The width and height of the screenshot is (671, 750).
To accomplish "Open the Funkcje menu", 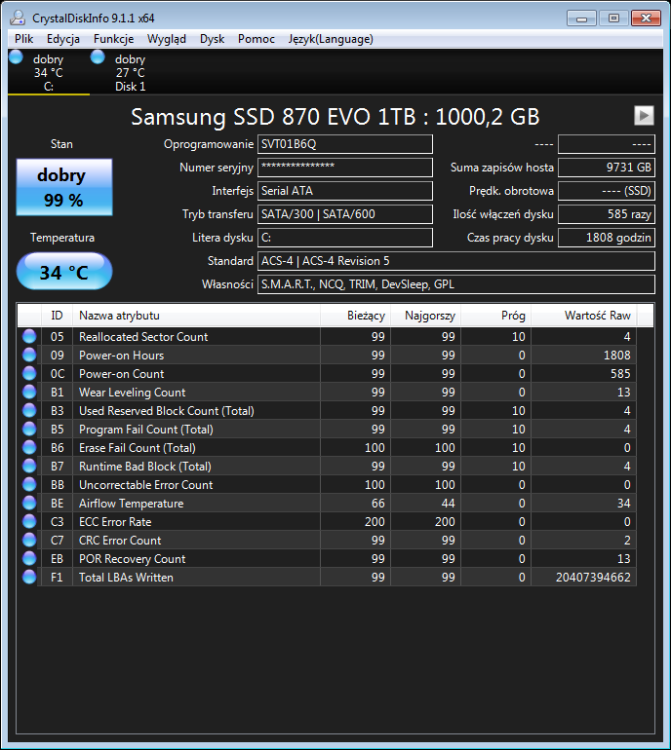I will (113, 39).
